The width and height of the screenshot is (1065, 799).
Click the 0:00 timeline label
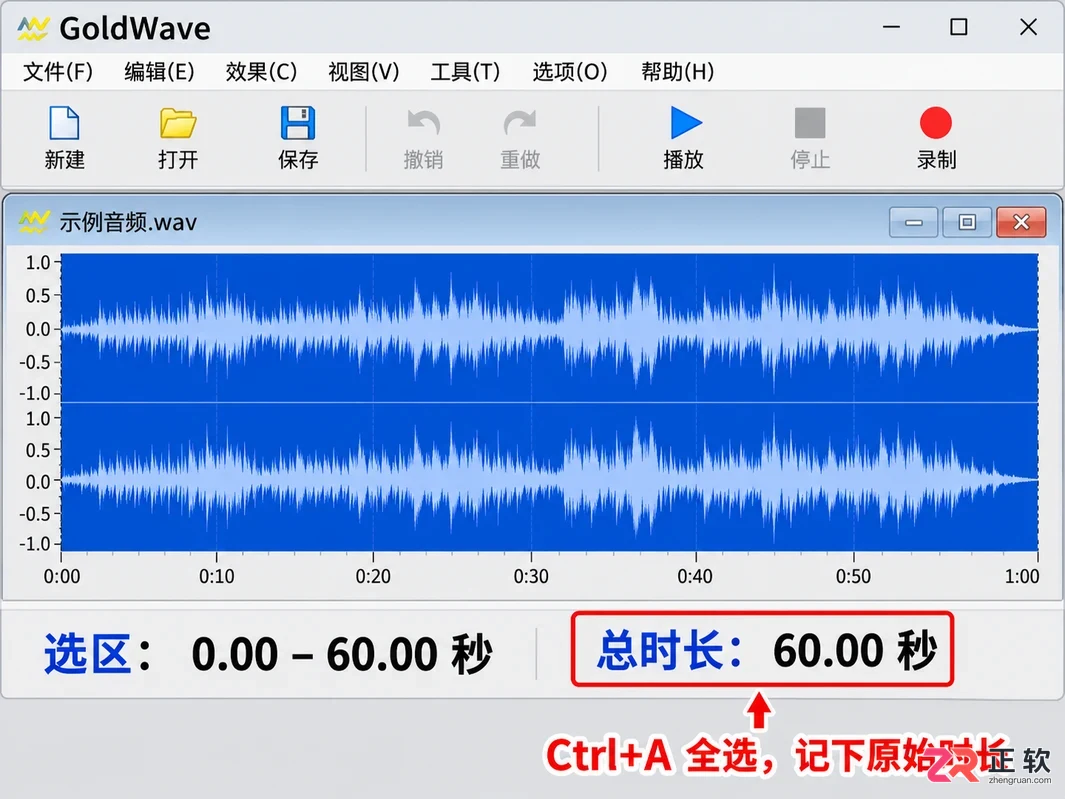62,576
